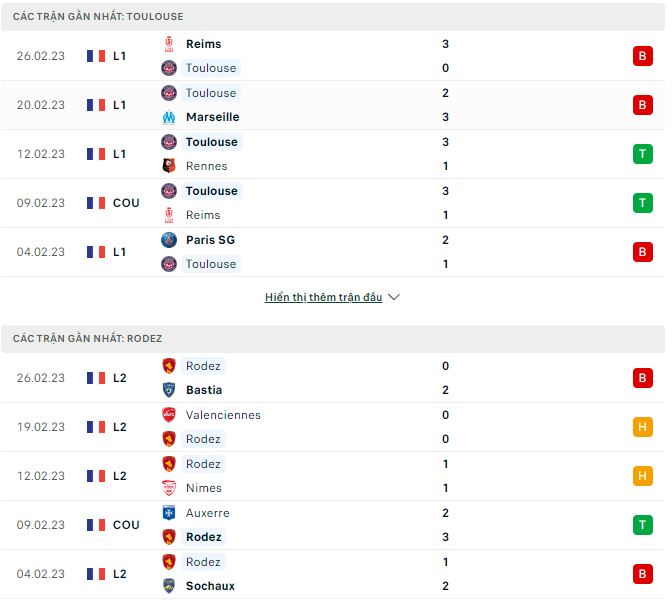
Task: Click the Nimes club crest
Action: click(169, 488)
